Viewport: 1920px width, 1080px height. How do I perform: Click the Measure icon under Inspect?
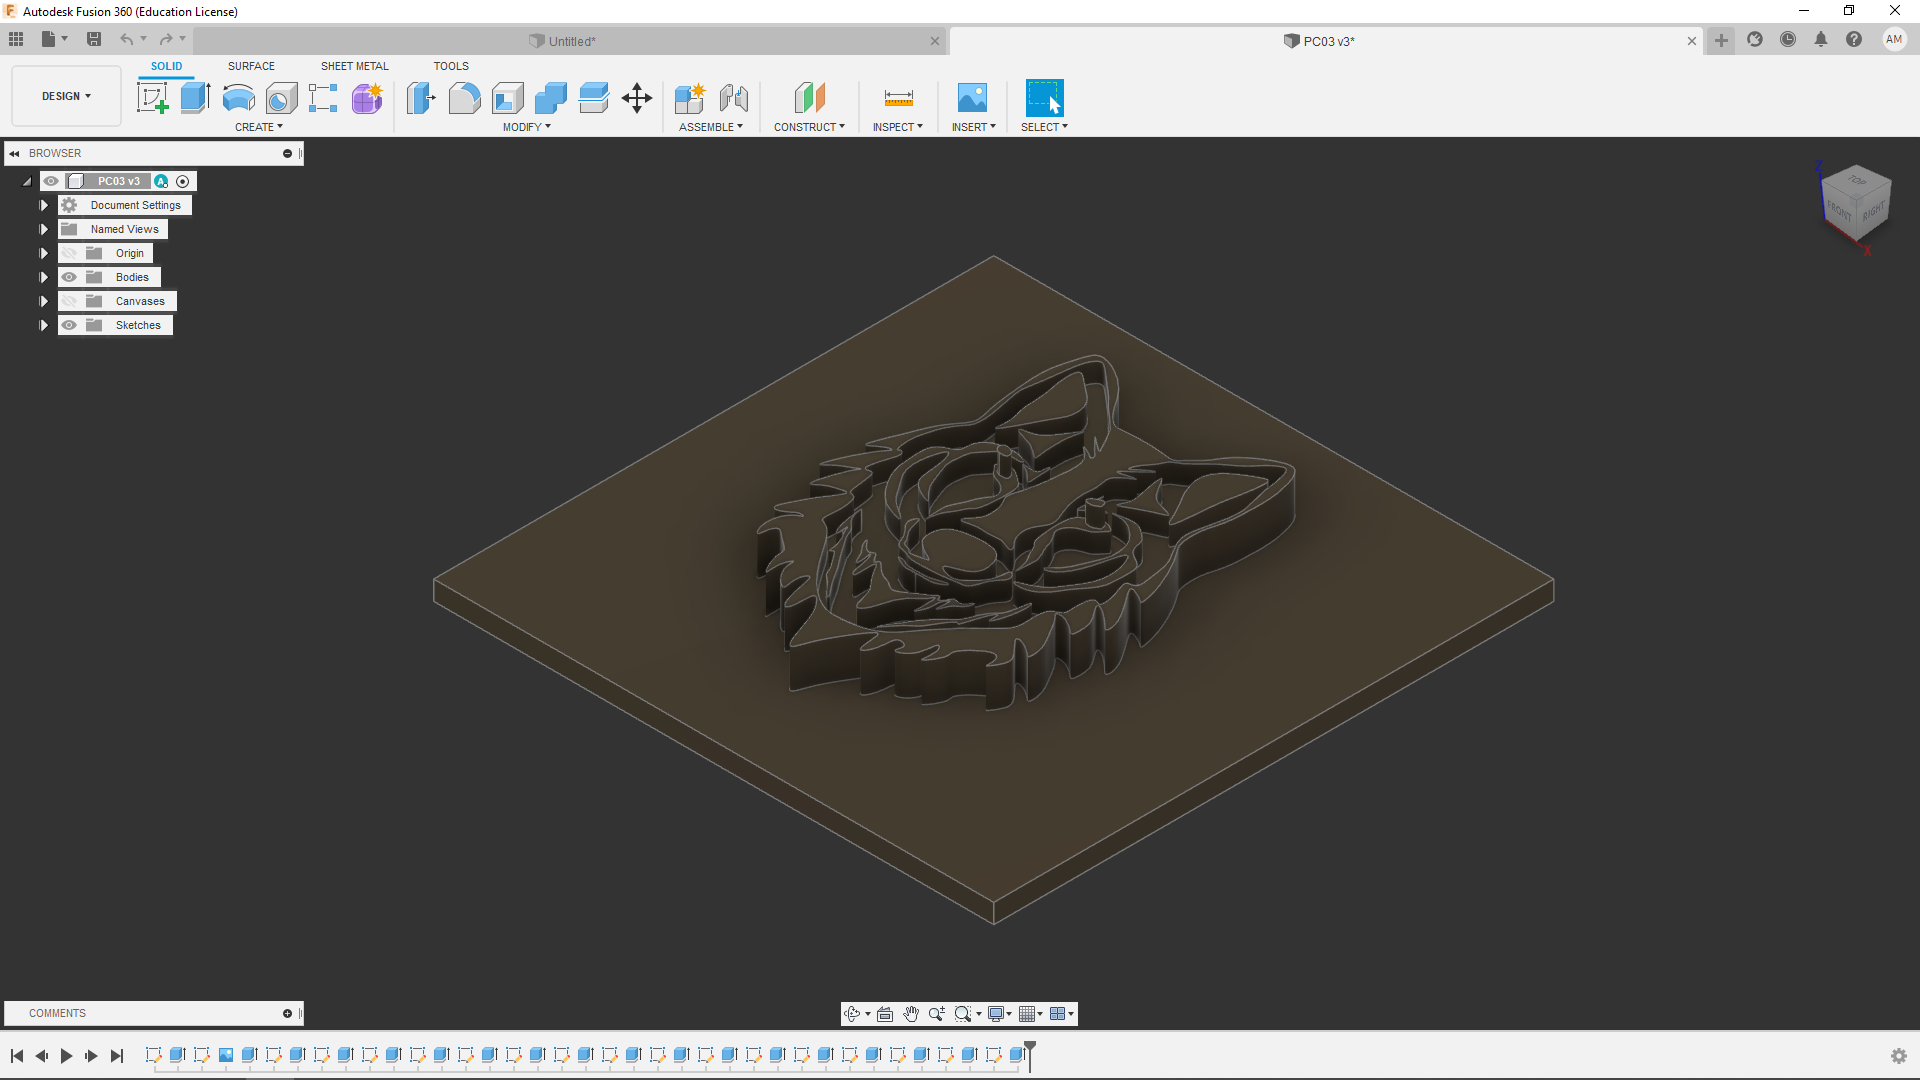click(898, 98)
